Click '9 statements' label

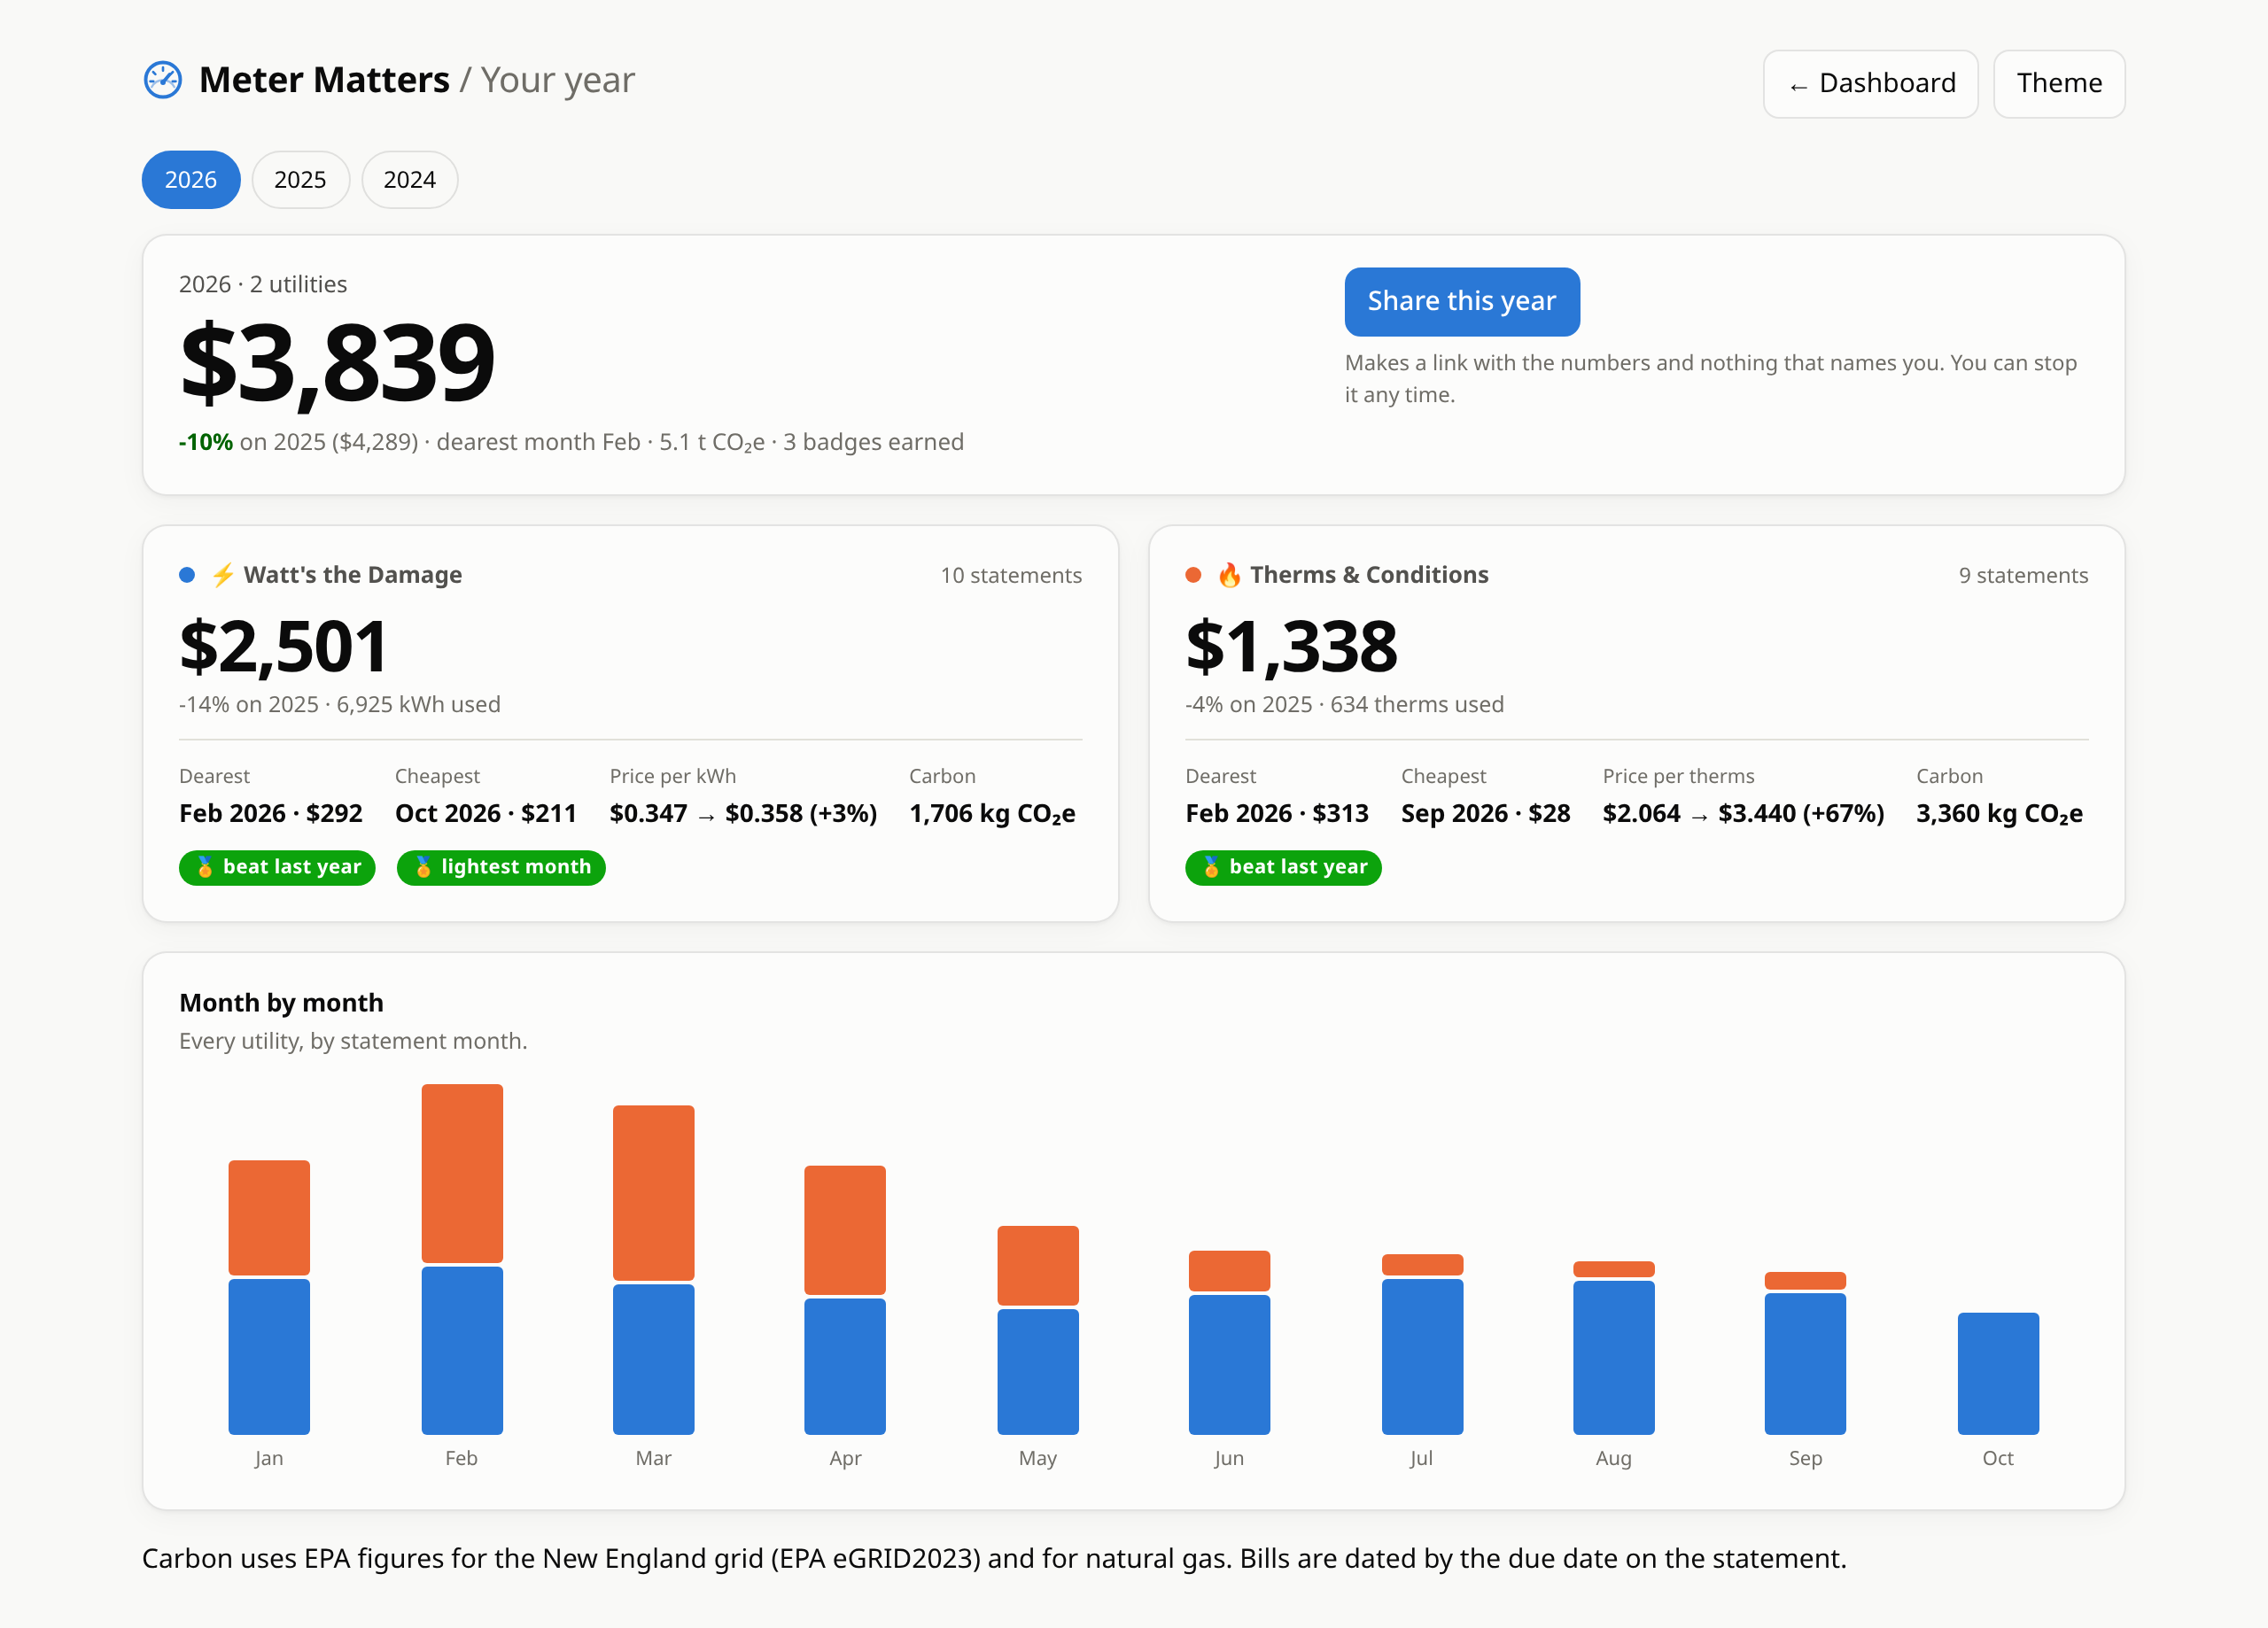(2023, 575)
